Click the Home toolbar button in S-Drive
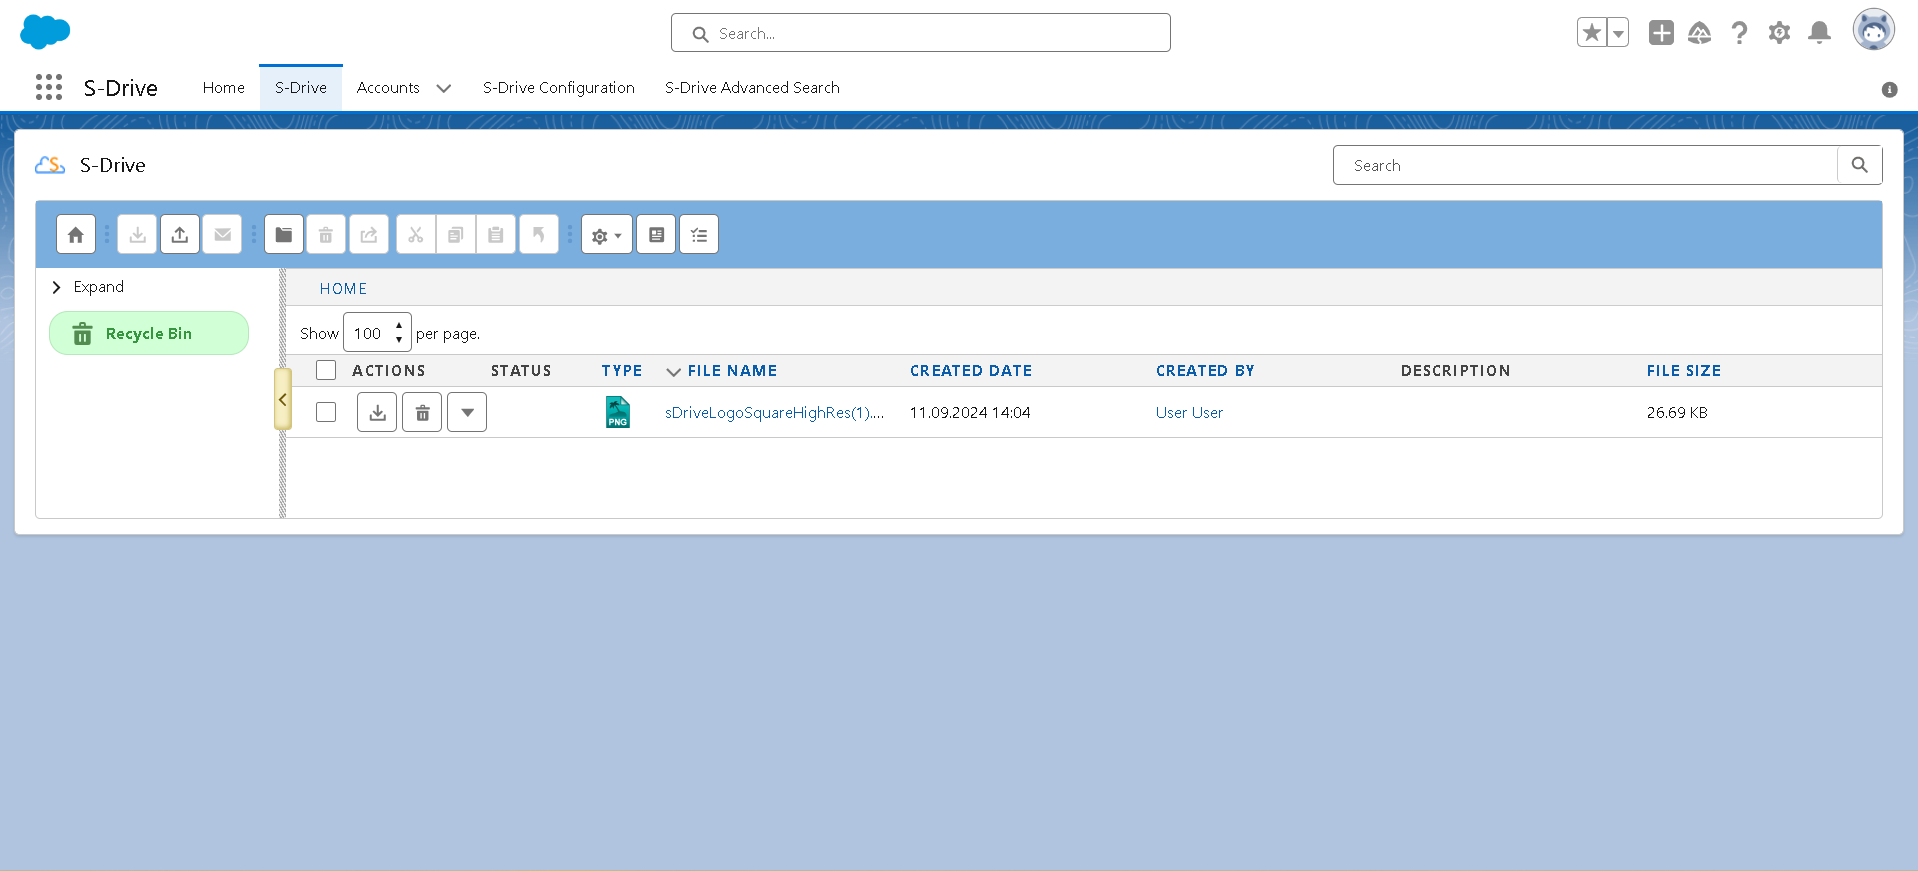This screenshot has height=871, width=1918. click(76, 235)
